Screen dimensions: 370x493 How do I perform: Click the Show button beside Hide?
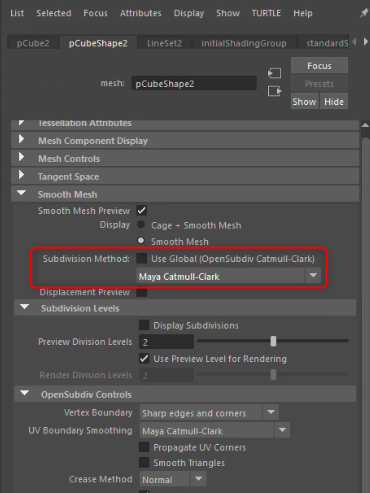click(x=304, y=101)
